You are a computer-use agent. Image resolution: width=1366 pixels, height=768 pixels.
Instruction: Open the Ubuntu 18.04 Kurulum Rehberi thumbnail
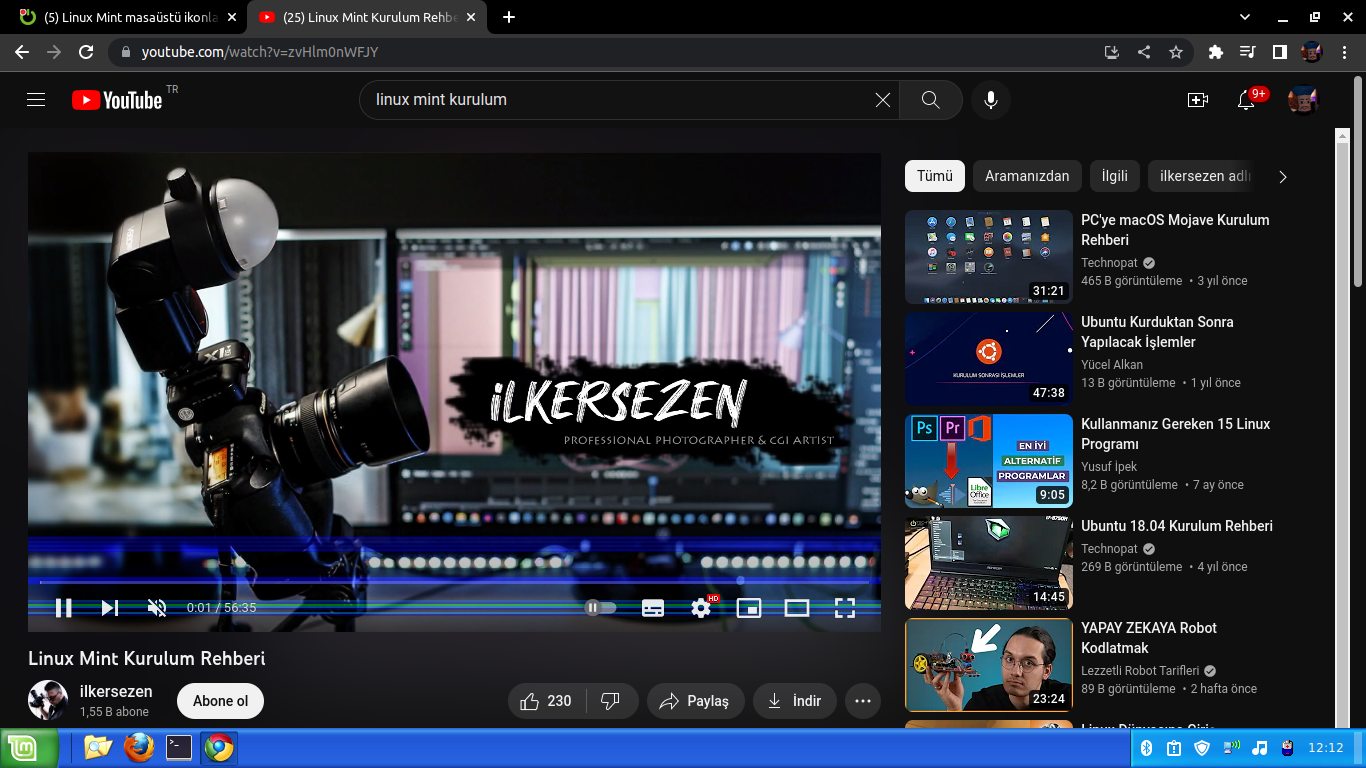(x=989, y=563)
